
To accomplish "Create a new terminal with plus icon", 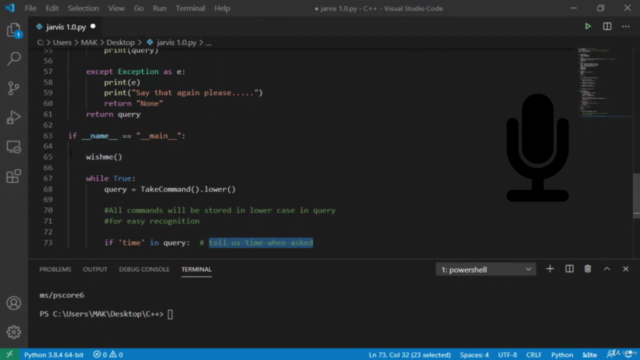I will pos(550,269).
